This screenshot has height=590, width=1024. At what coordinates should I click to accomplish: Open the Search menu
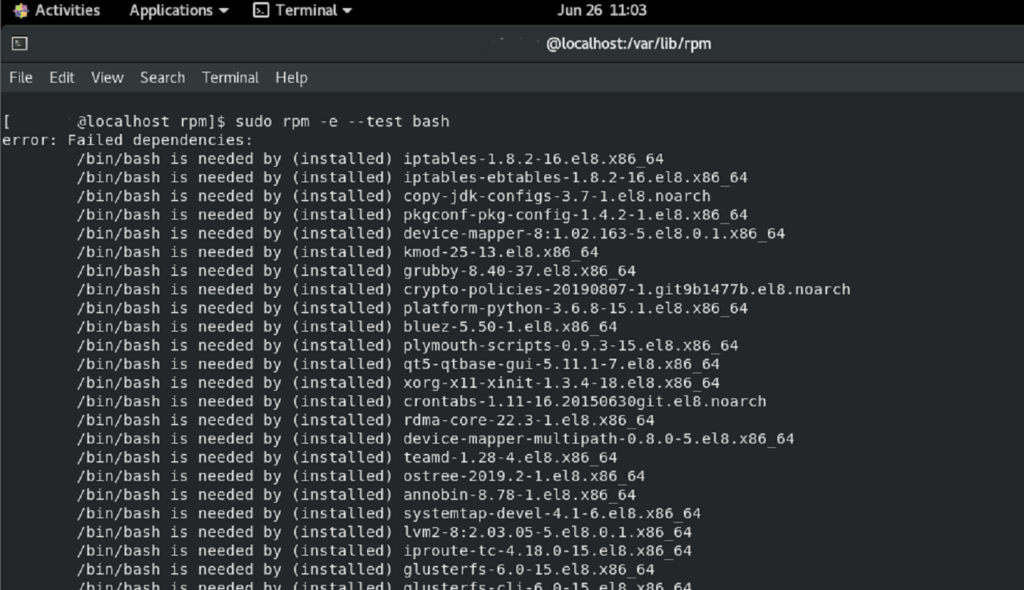pos(162,77)
